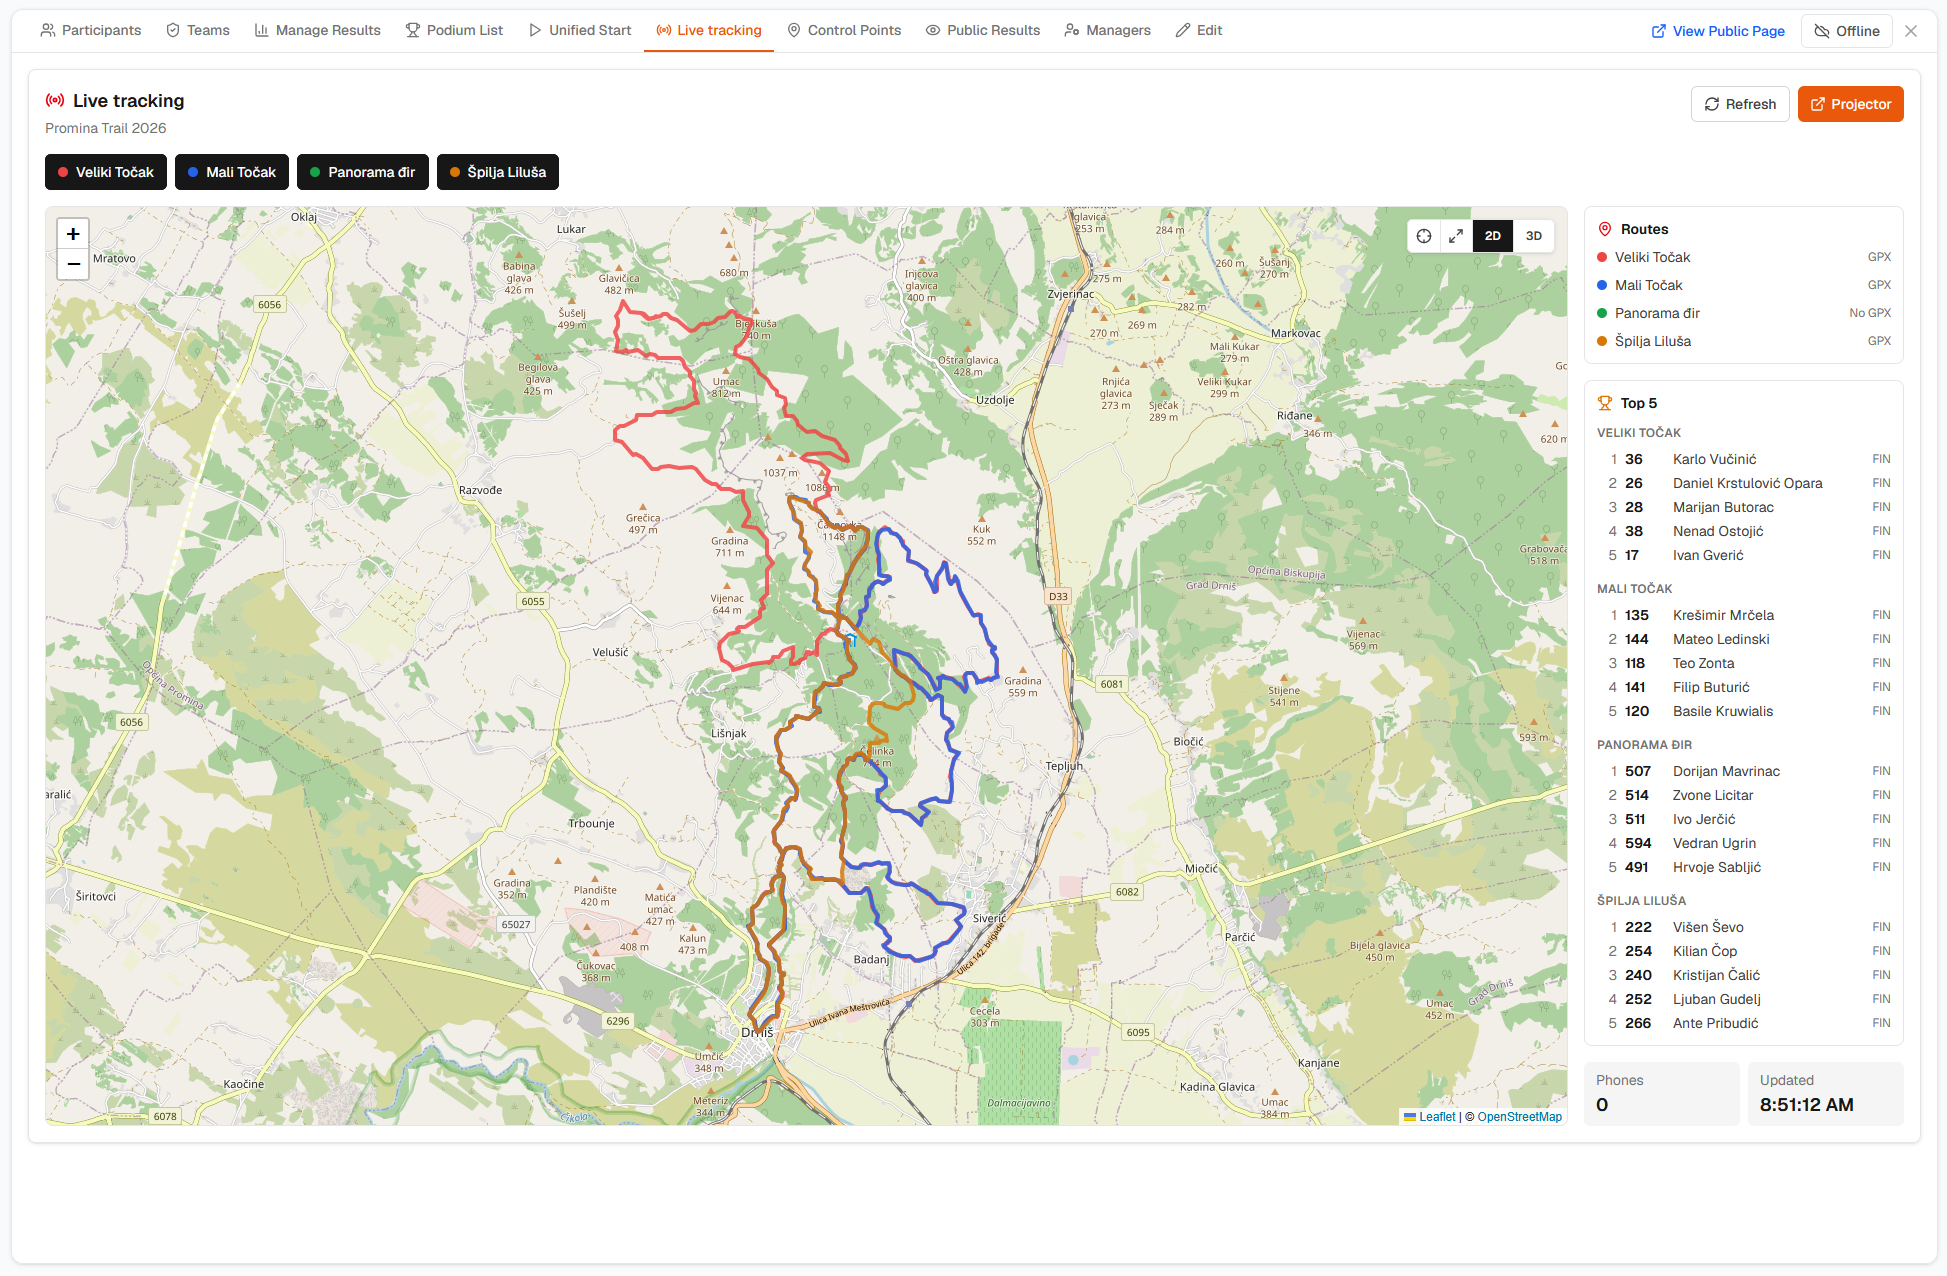Open the Participants tab
Screen dimensions: 1947x1276
[x=91, y=30]
